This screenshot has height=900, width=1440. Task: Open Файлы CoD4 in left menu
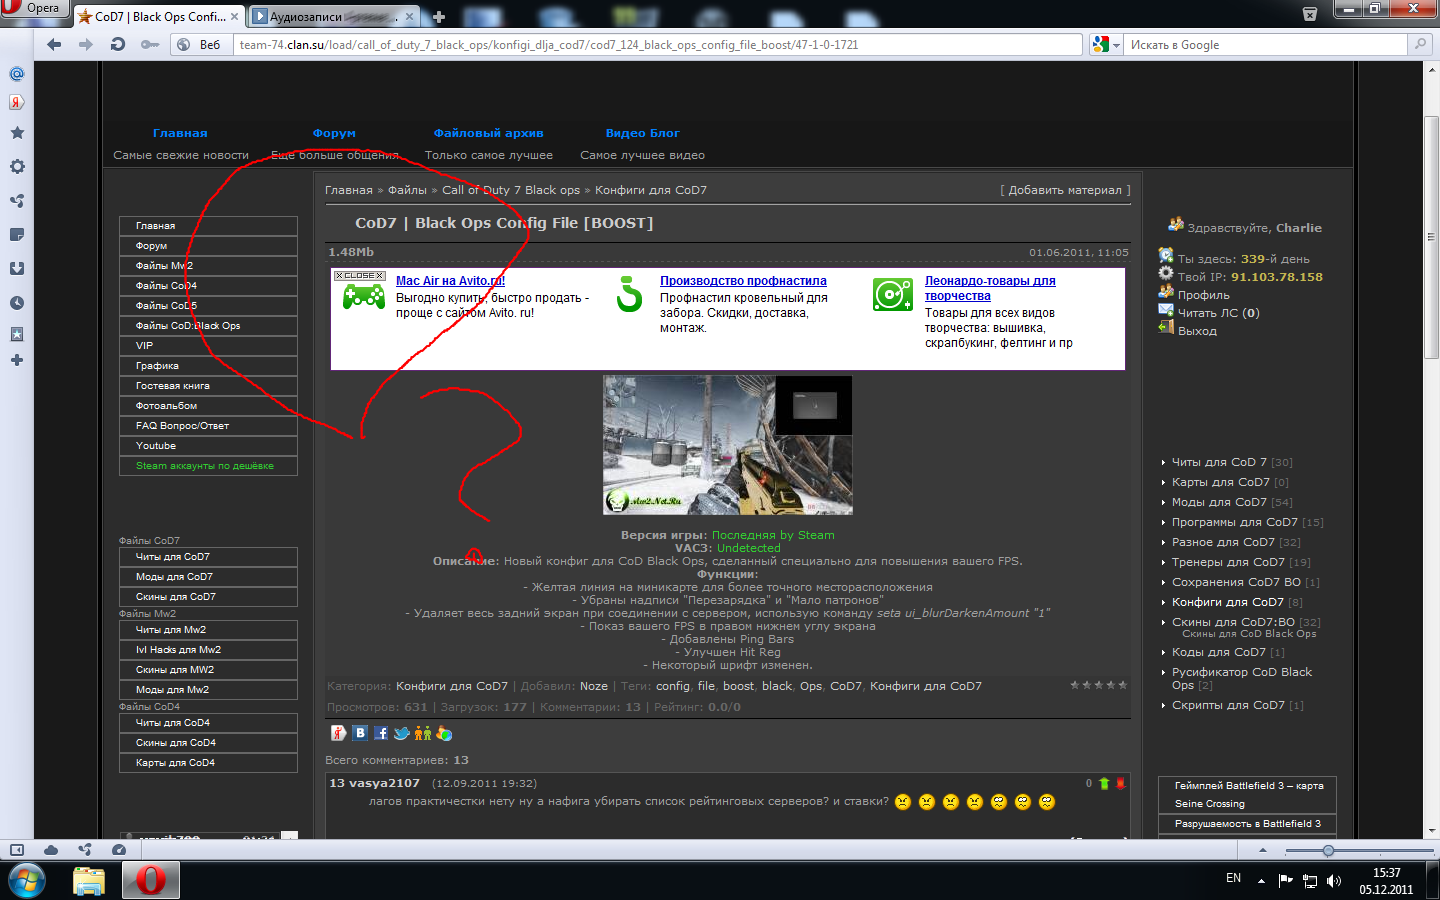(x=208, y=286)
